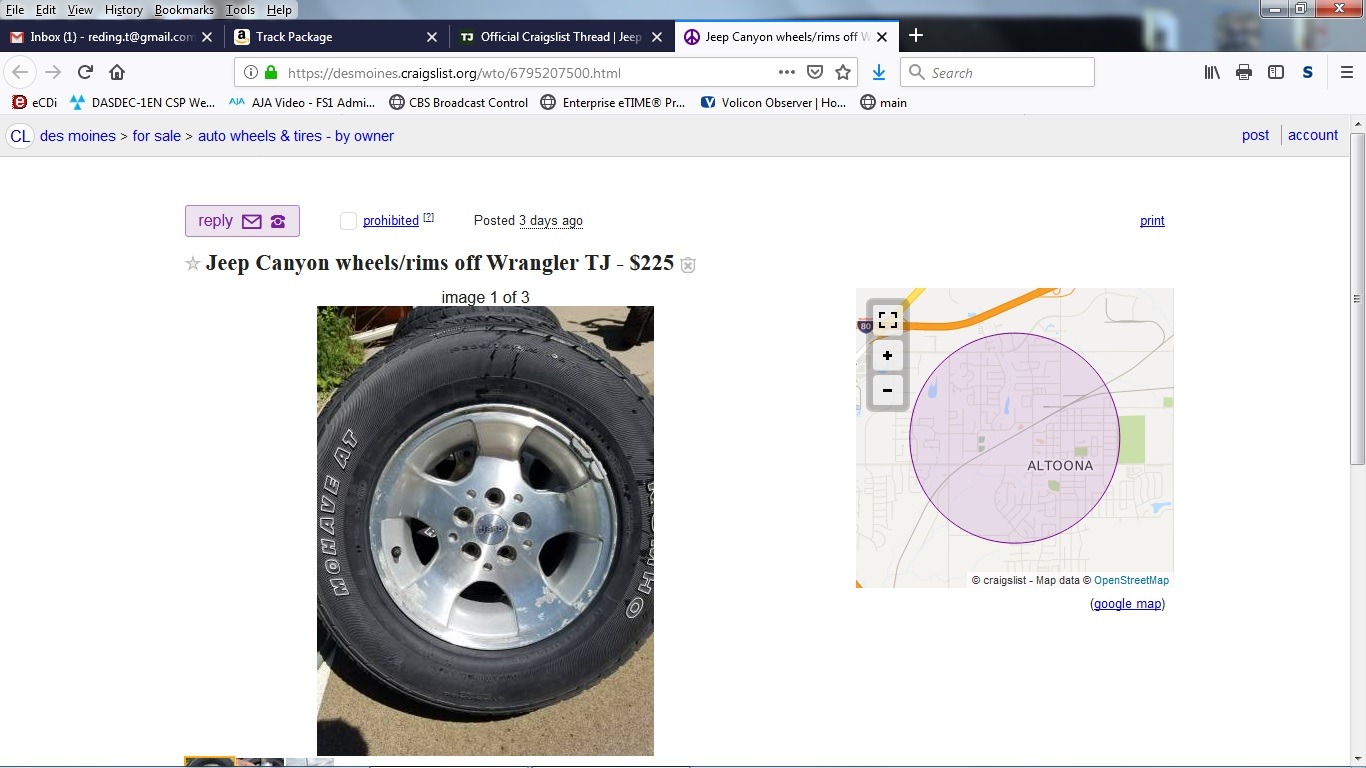Open the Bookmarks menu
The image size is (1366, 768).
click(184, 10)
